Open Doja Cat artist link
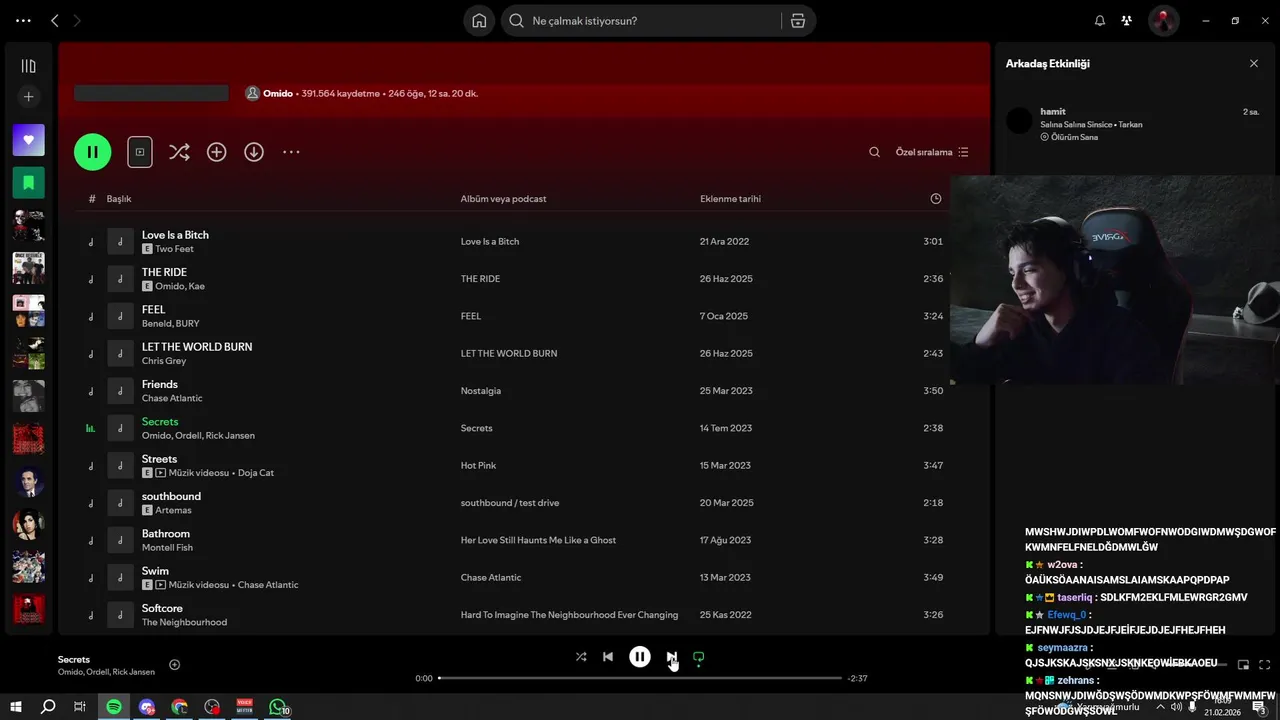 (x=257, y=473)
